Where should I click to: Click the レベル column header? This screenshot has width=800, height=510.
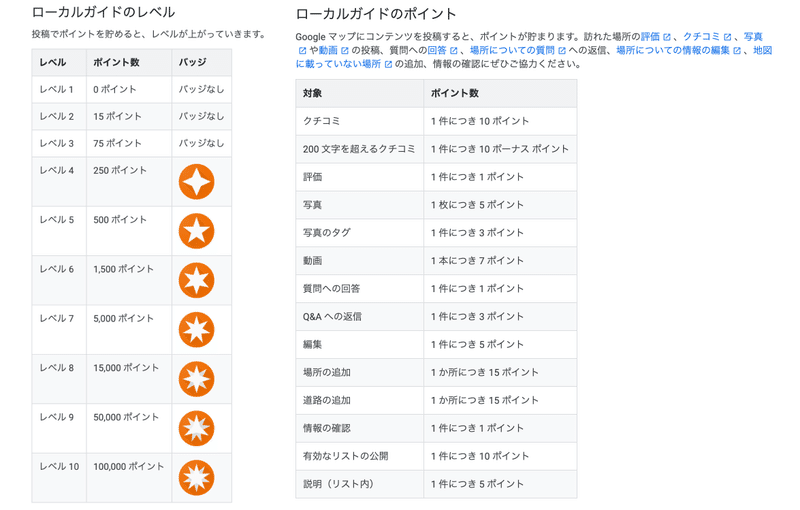tap(59, 62)
